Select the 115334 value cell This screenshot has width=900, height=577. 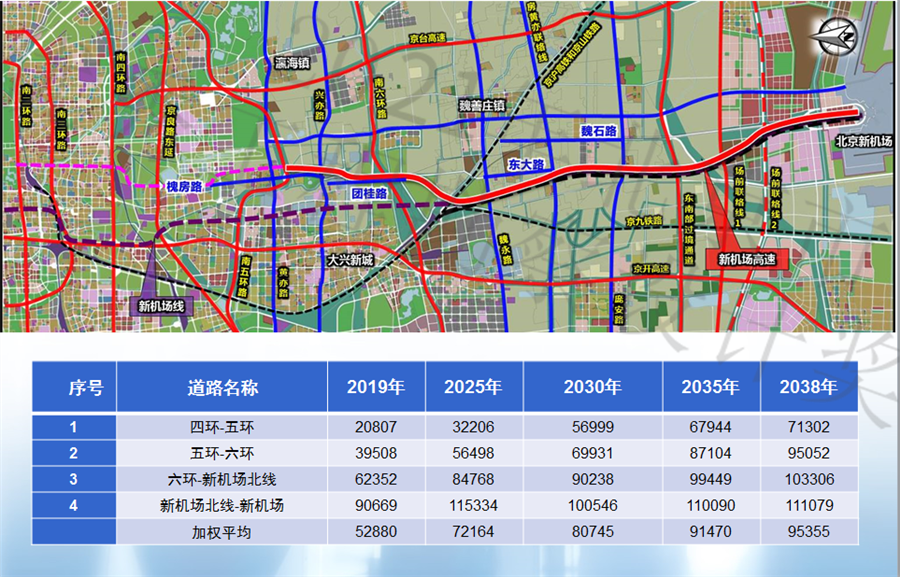click(x=473, y=506)
